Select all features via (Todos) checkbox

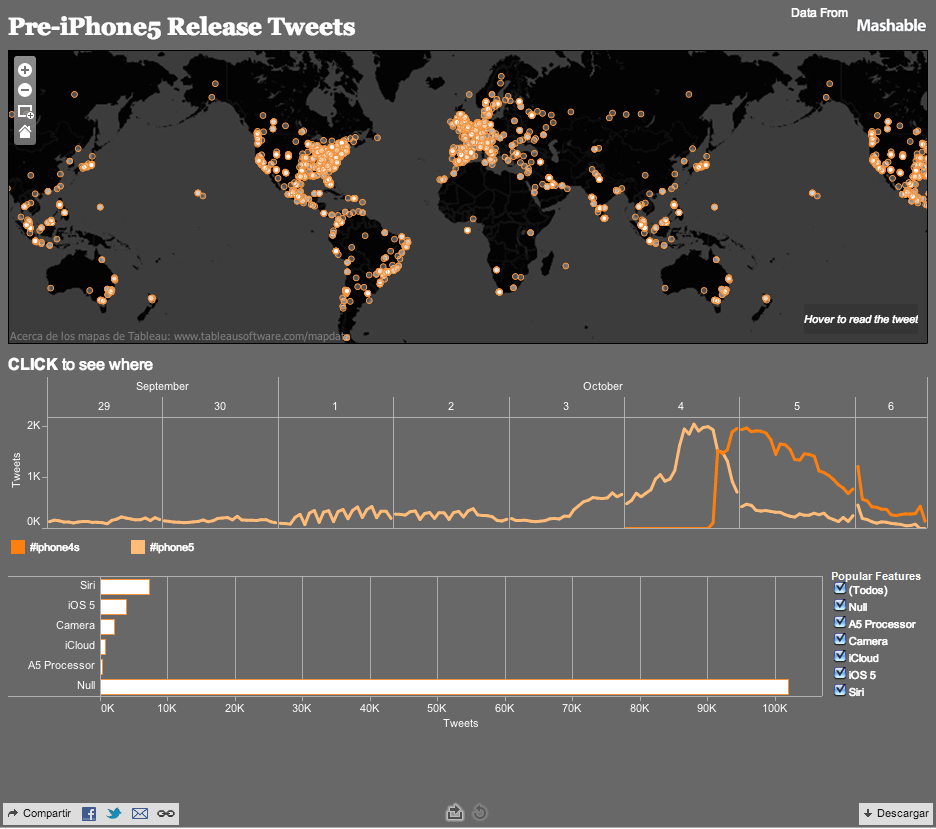839,588
